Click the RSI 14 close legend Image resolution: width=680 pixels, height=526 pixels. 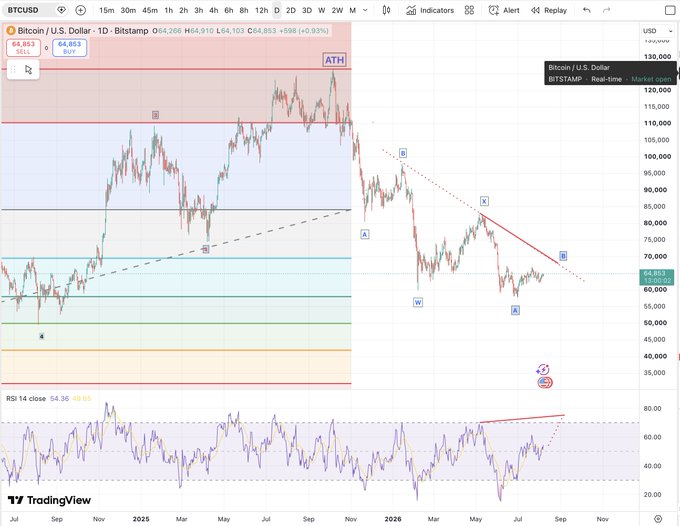pos(26,399)
